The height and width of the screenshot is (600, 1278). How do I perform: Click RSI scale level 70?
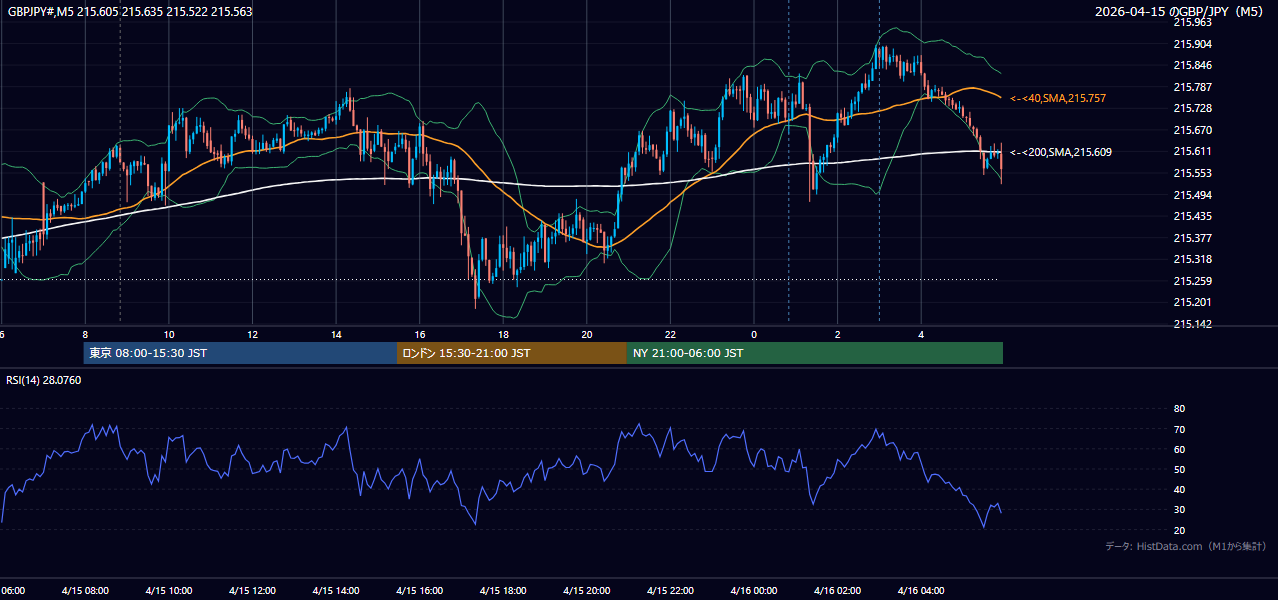tap(1179, 430)
